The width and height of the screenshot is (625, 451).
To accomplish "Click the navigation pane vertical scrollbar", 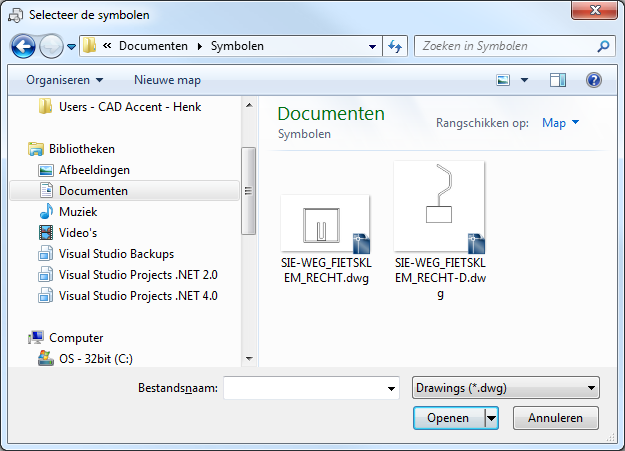I will pos(248,190).
